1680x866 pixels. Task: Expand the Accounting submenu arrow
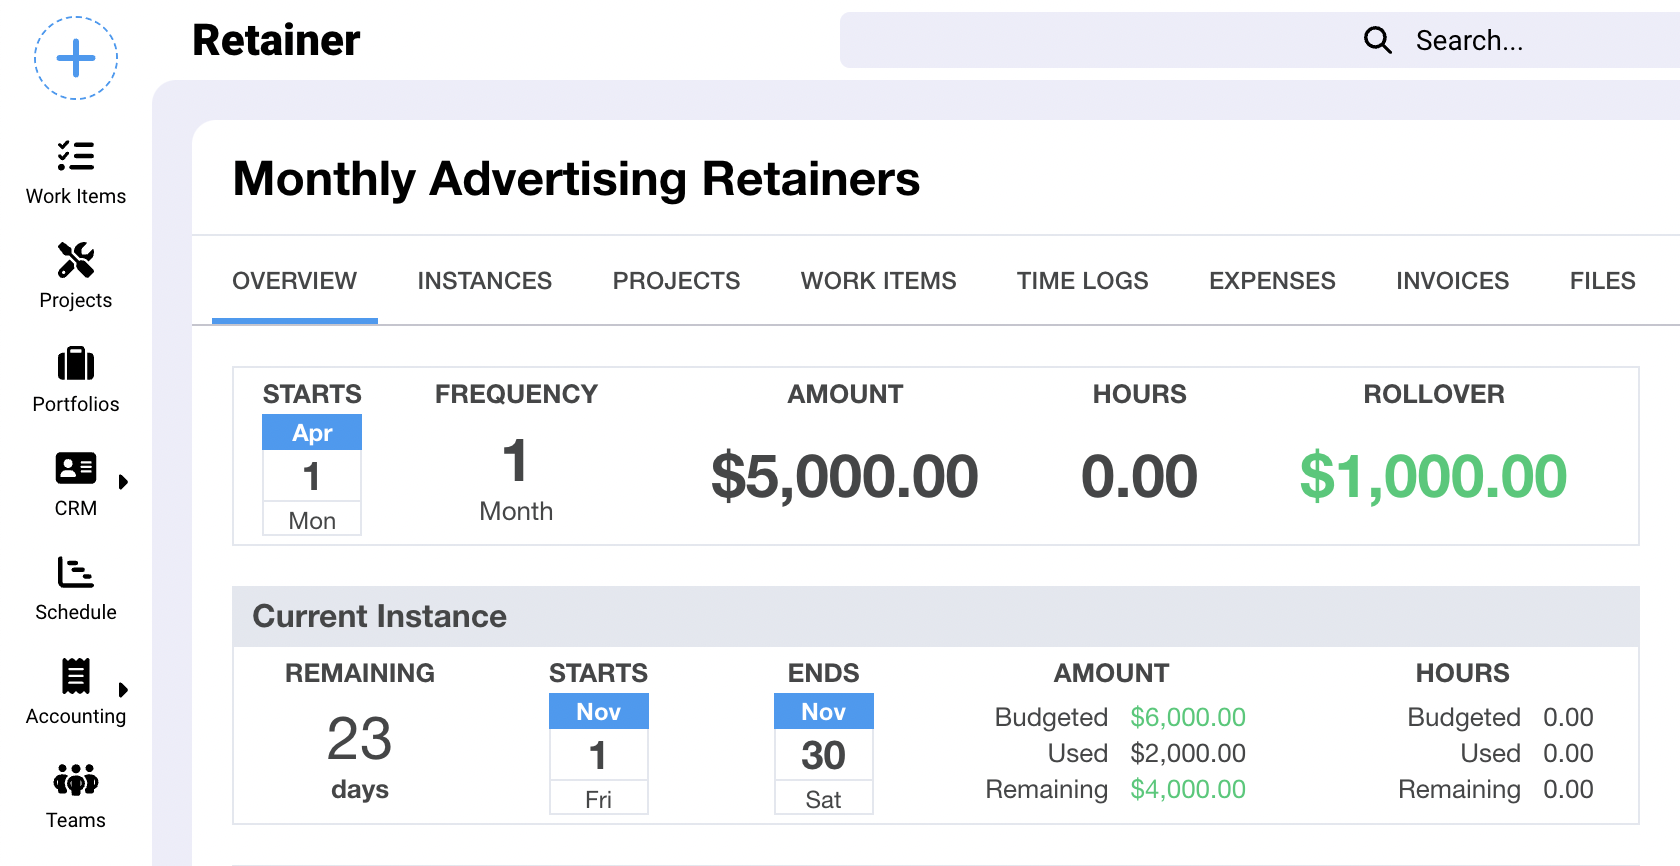tap(123, 690)
